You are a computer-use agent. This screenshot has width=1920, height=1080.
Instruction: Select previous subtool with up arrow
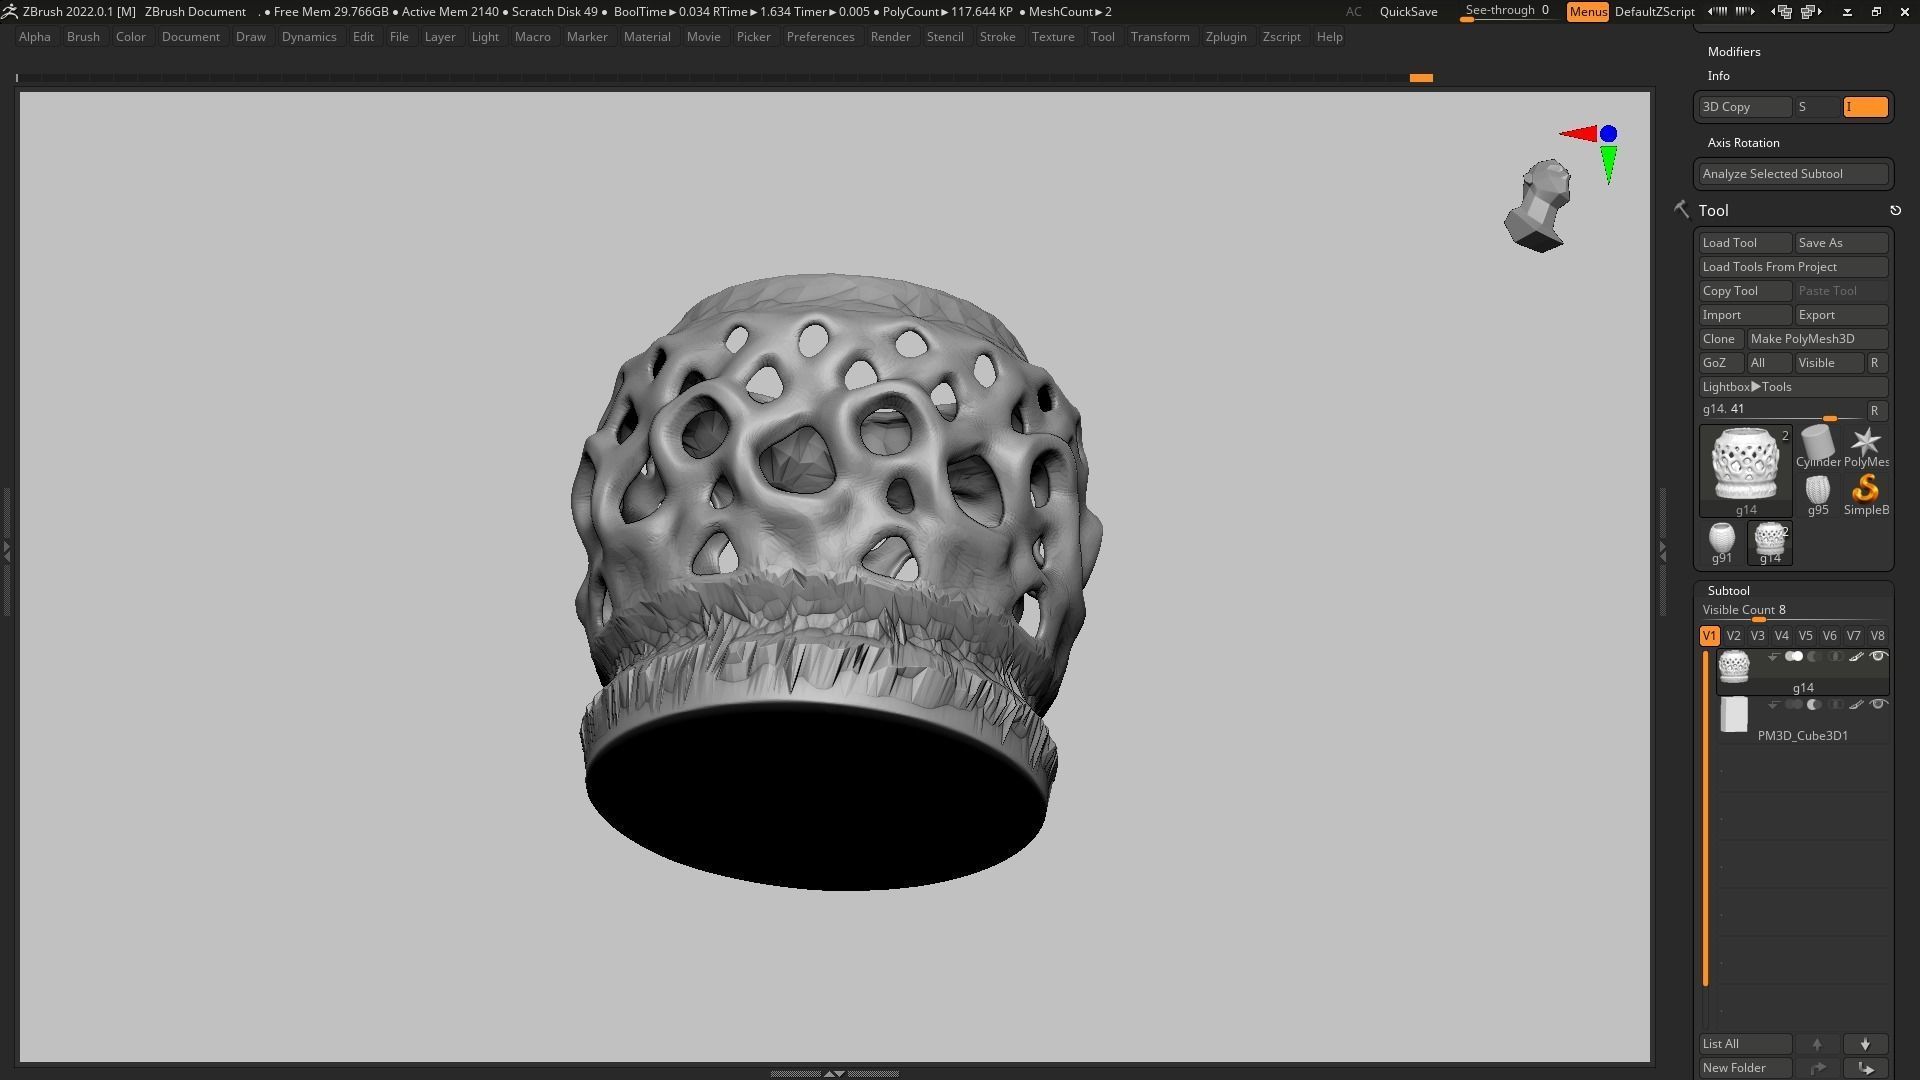(1817, 1044)
